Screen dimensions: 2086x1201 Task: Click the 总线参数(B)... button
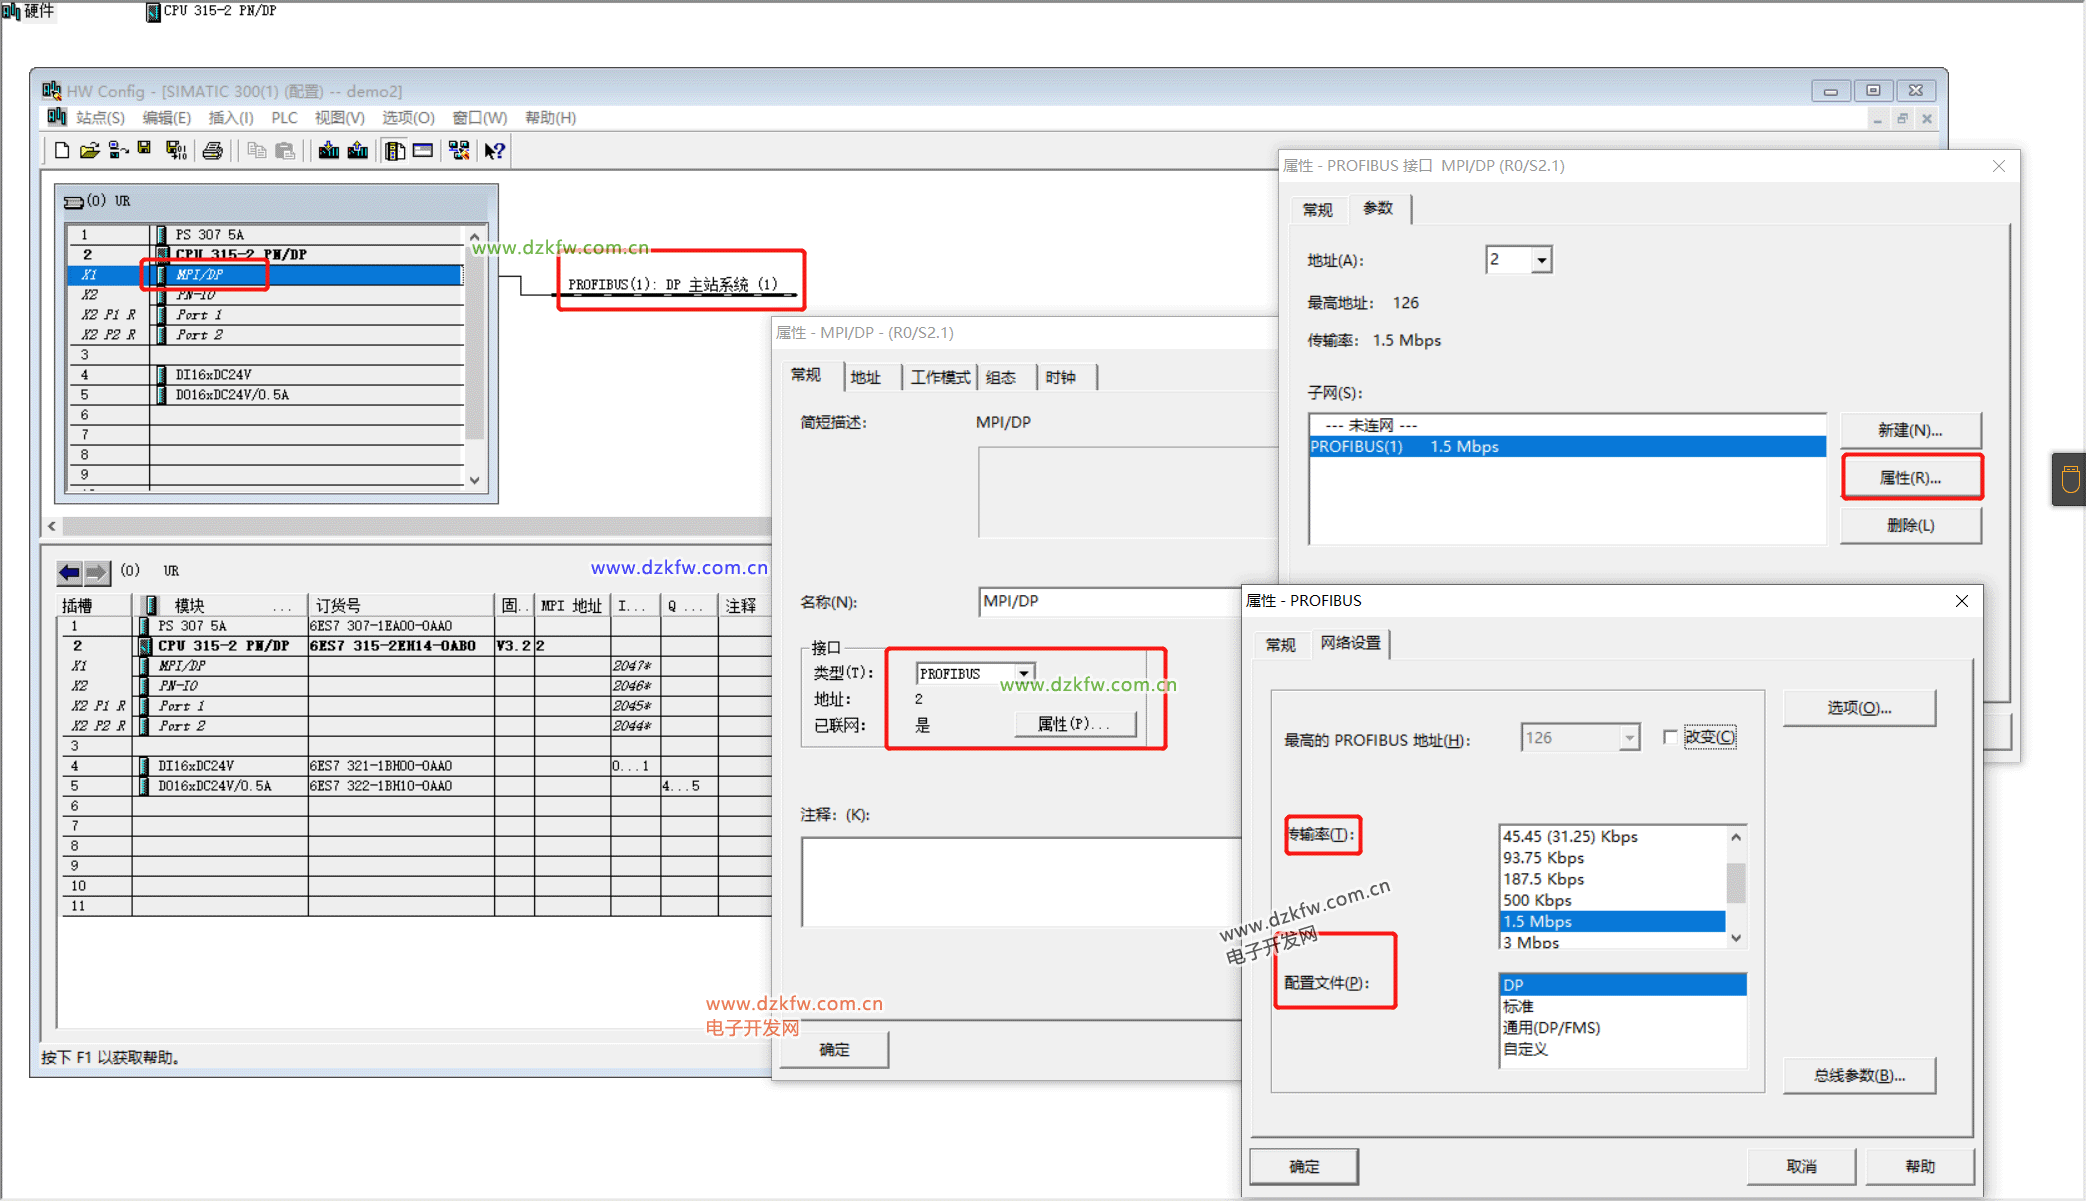point(1858,1076)
